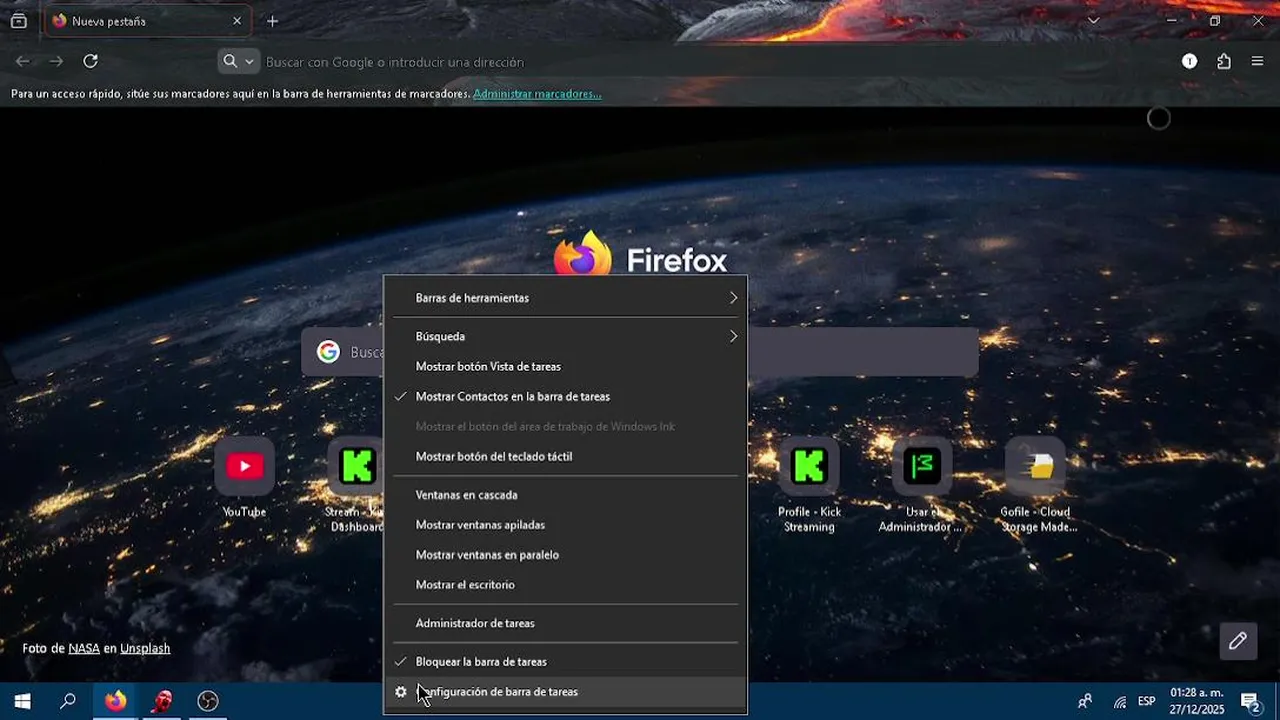Screen dimensions: 1280x720
Task: Go forward with the forward arrow
Action: point(56,61)
